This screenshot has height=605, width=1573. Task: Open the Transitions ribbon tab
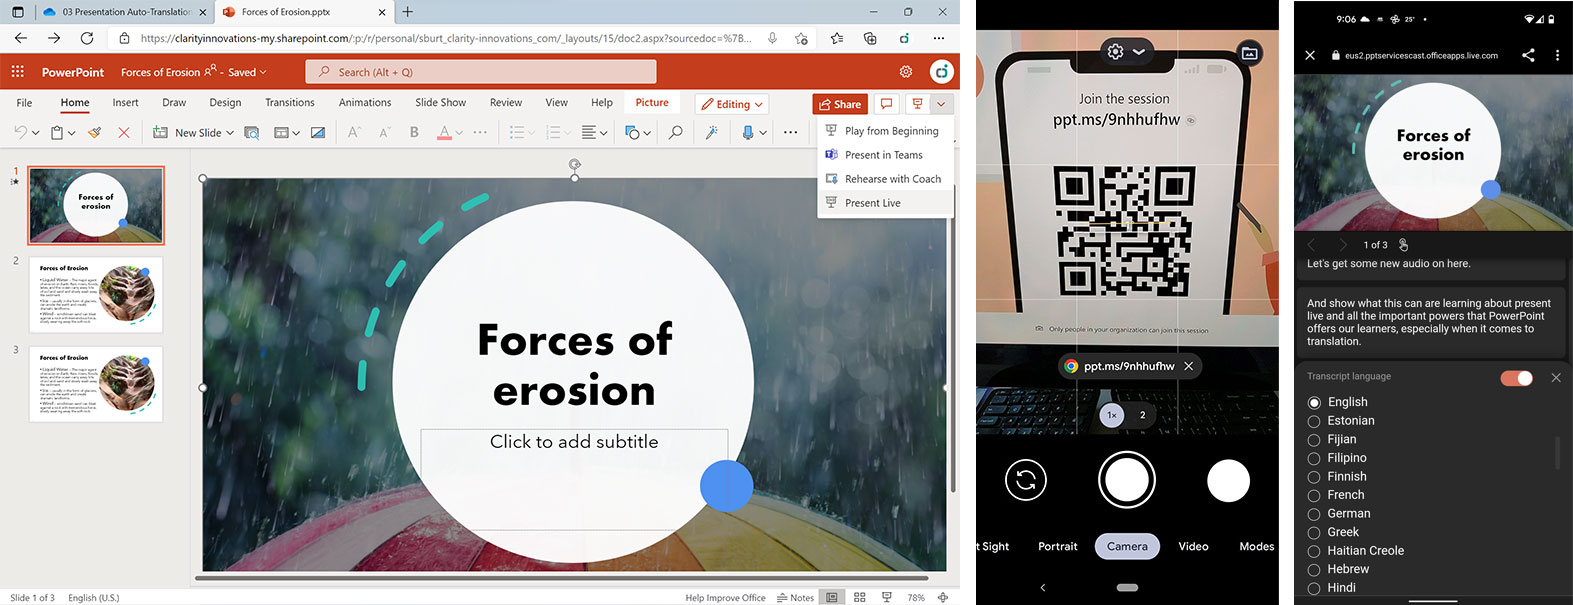point(290,102)
